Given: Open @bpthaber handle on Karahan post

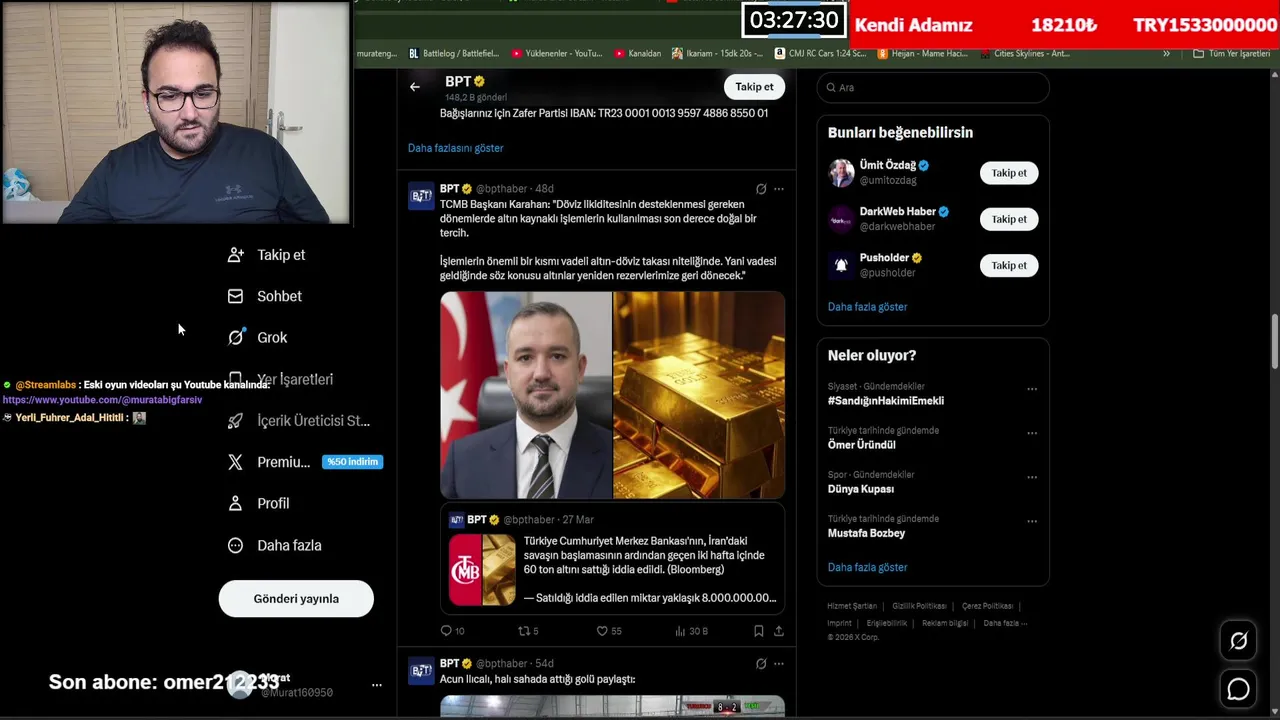Looking at the screenshot, I should pos(500,189).
